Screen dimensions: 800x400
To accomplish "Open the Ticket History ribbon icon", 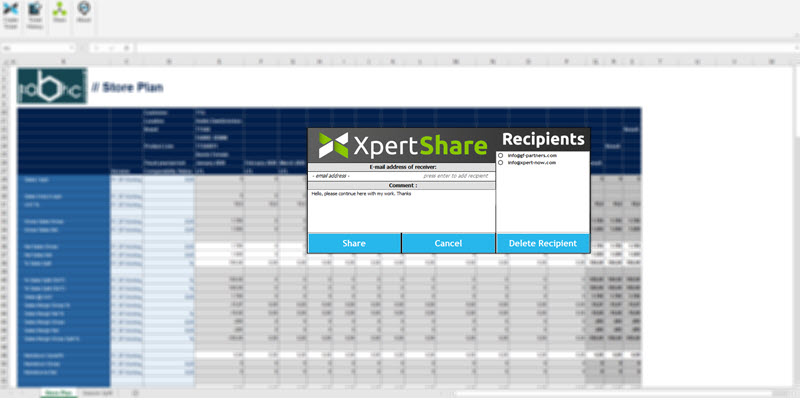I will pos(35,14).
